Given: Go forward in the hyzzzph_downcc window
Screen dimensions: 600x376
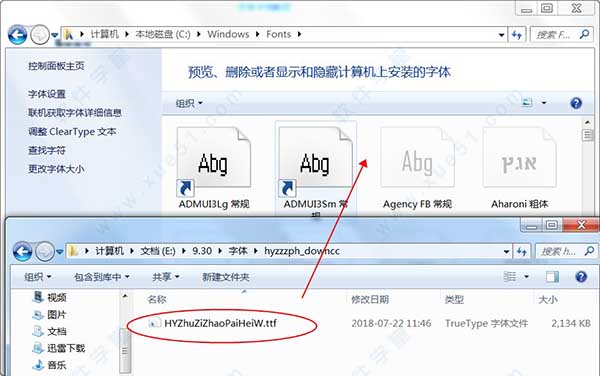Looking at the screenshot, I should (x=45, y=252).
